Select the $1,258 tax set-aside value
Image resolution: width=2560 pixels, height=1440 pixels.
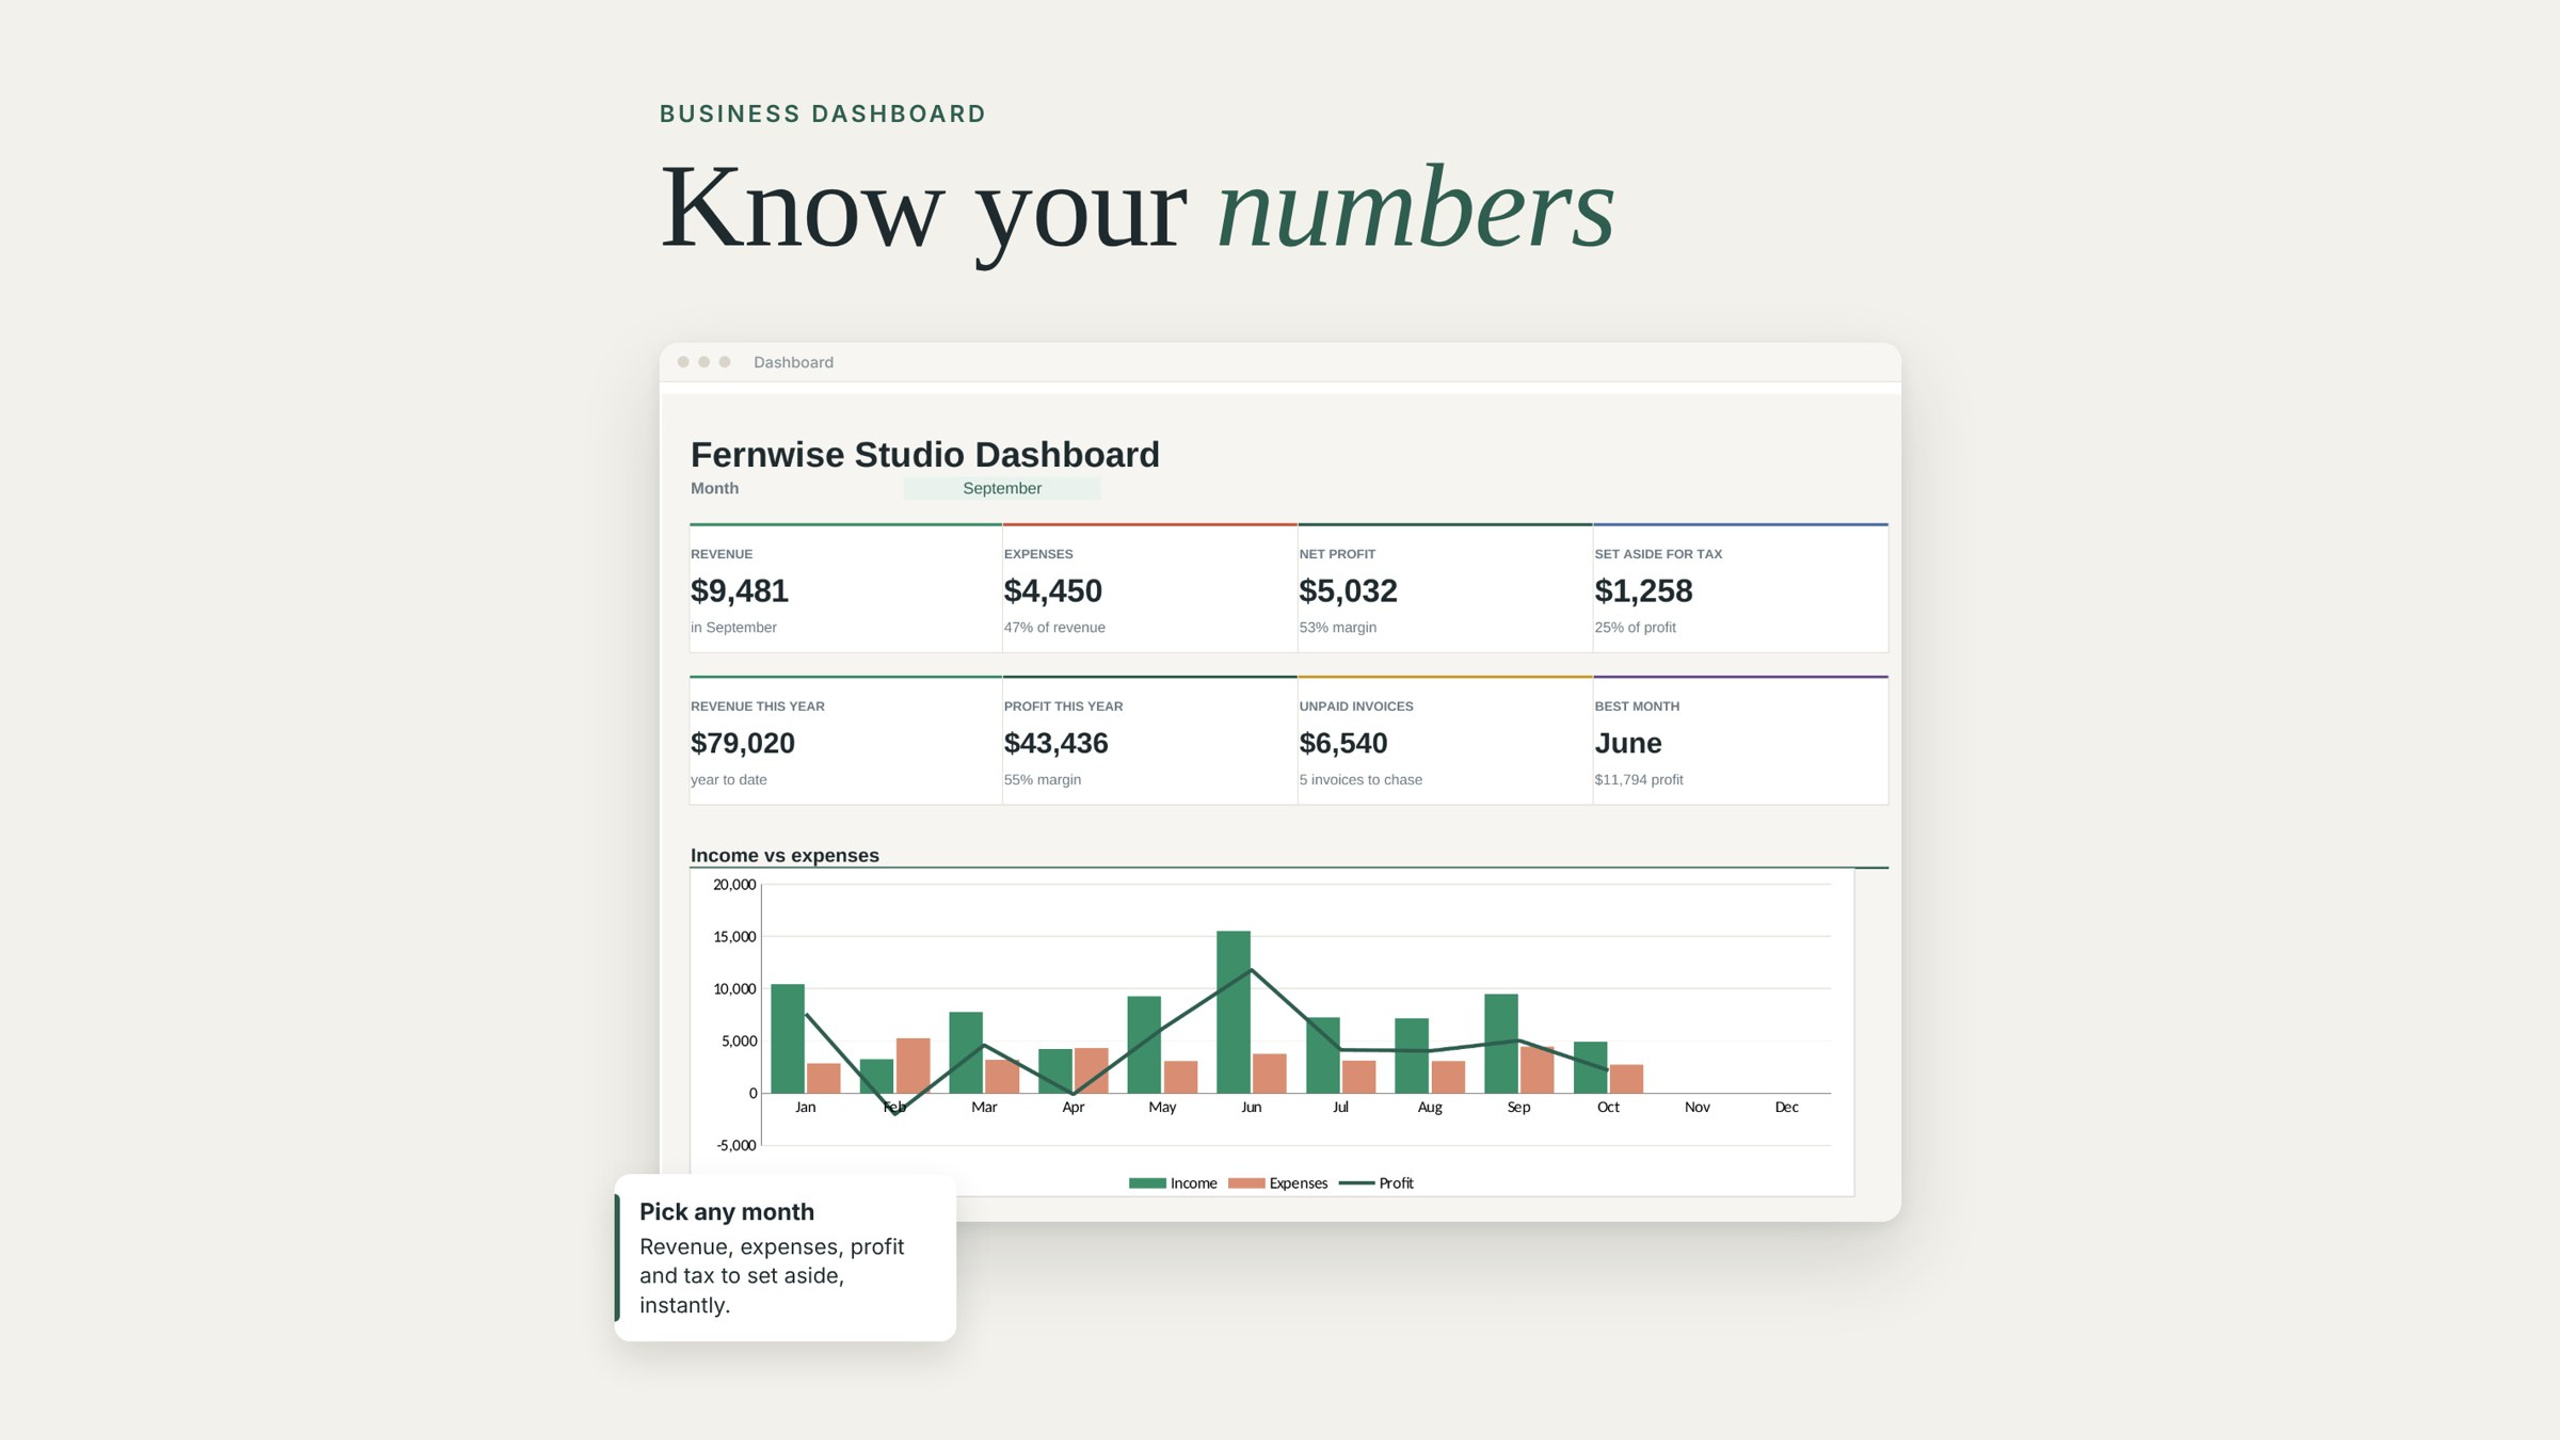pyautogui.click(x=1643, y=591)
